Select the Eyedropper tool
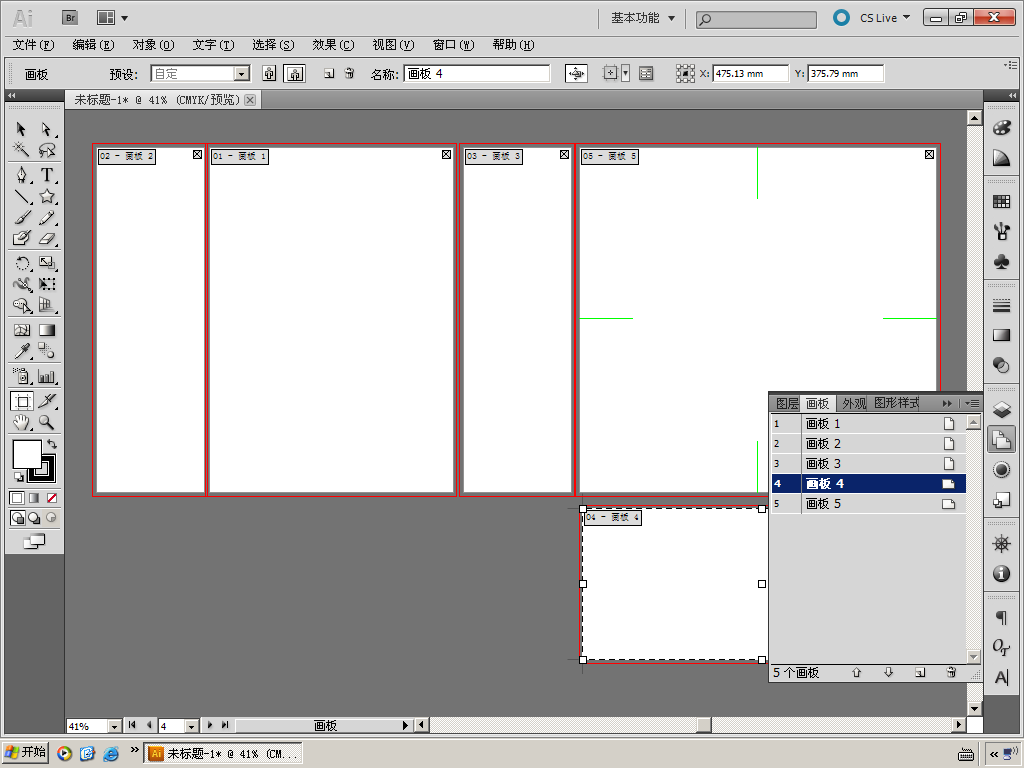The height and width of the screenshot is (768, 1024). tap(21, 351)
